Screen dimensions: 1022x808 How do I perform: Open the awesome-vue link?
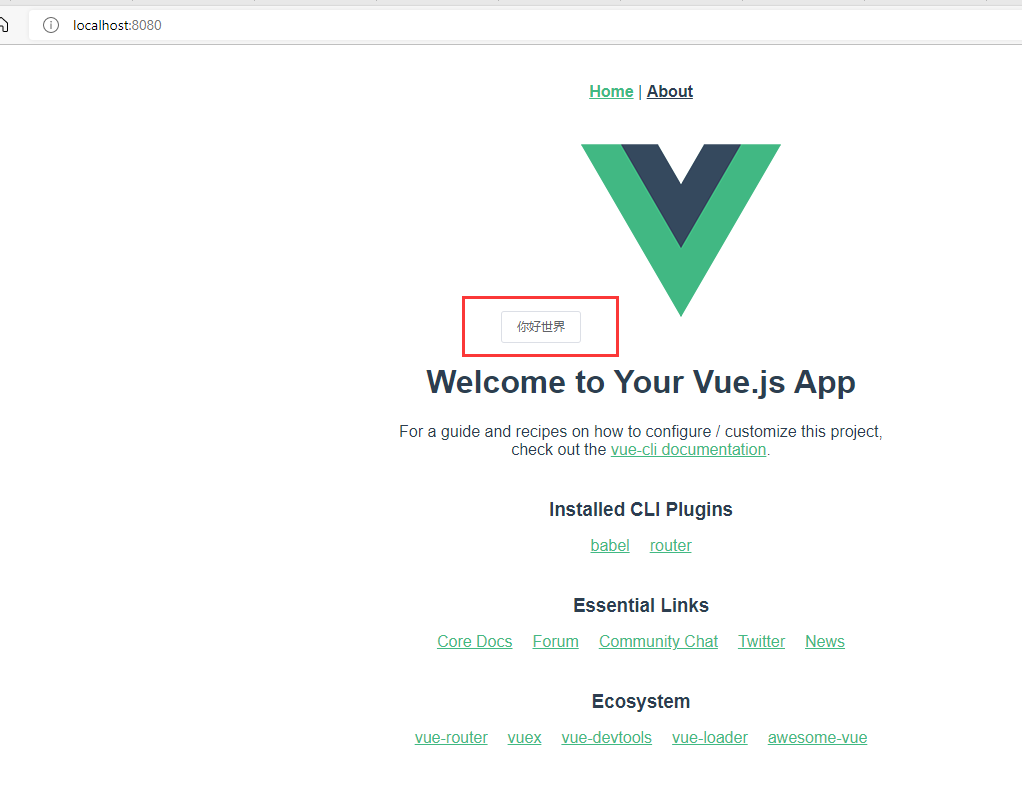(817, 737)
